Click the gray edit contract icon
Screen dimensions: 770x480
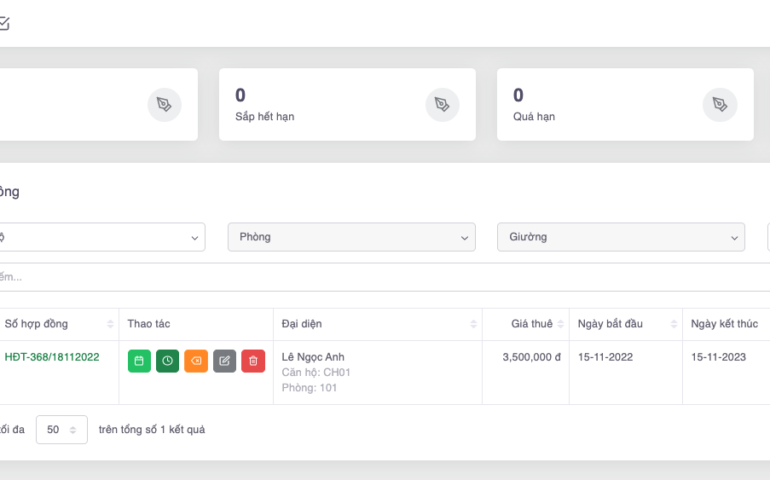coord(225,361)
